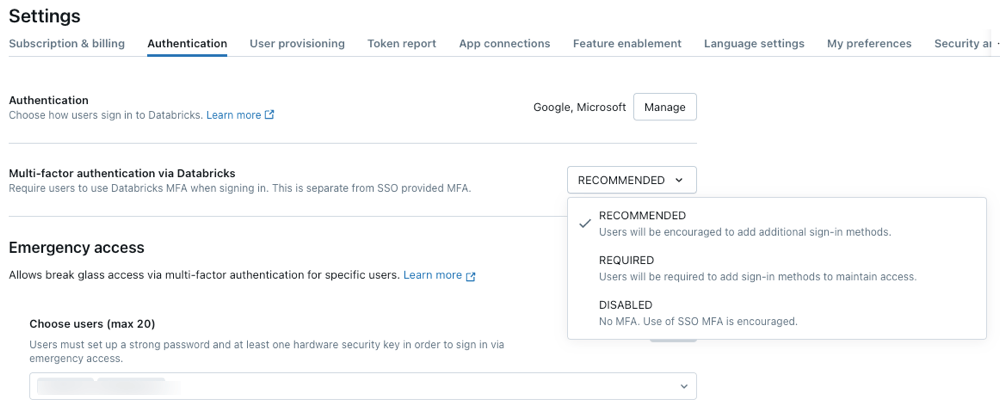1000x418 pixels.
Task: Click chevron arrow in RECOMMENDED dropdown button
Action: coord(679,180)
